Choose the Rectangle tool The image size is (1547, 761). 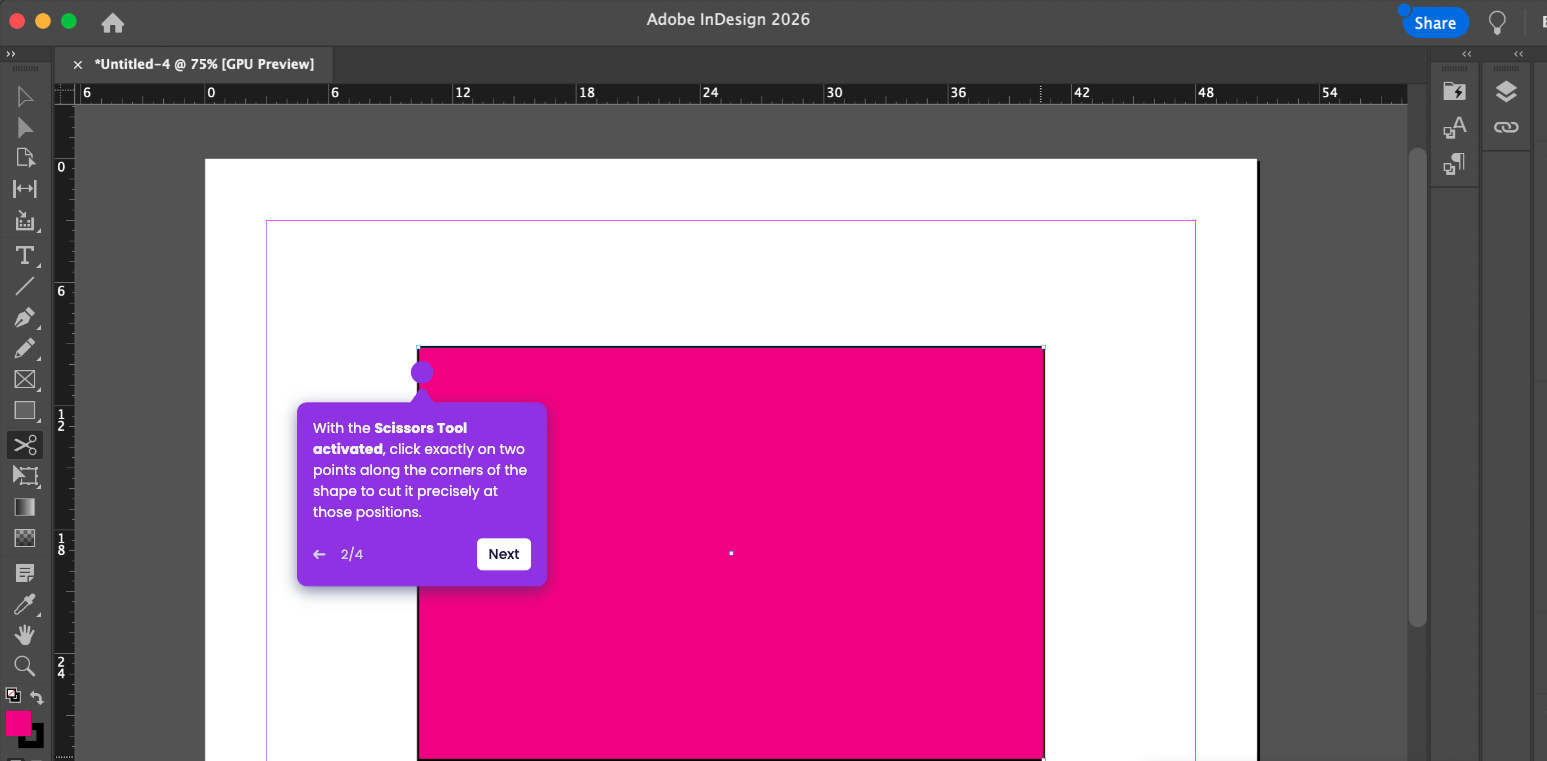click(x=25, y=411)
